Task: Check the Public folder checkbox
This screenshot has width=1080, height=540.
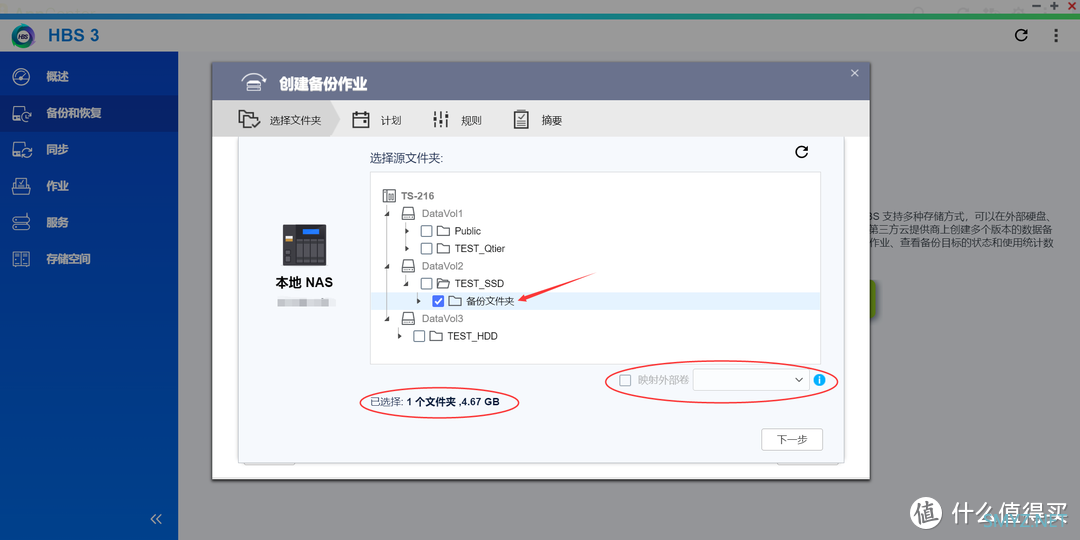Action: point(426,231)
